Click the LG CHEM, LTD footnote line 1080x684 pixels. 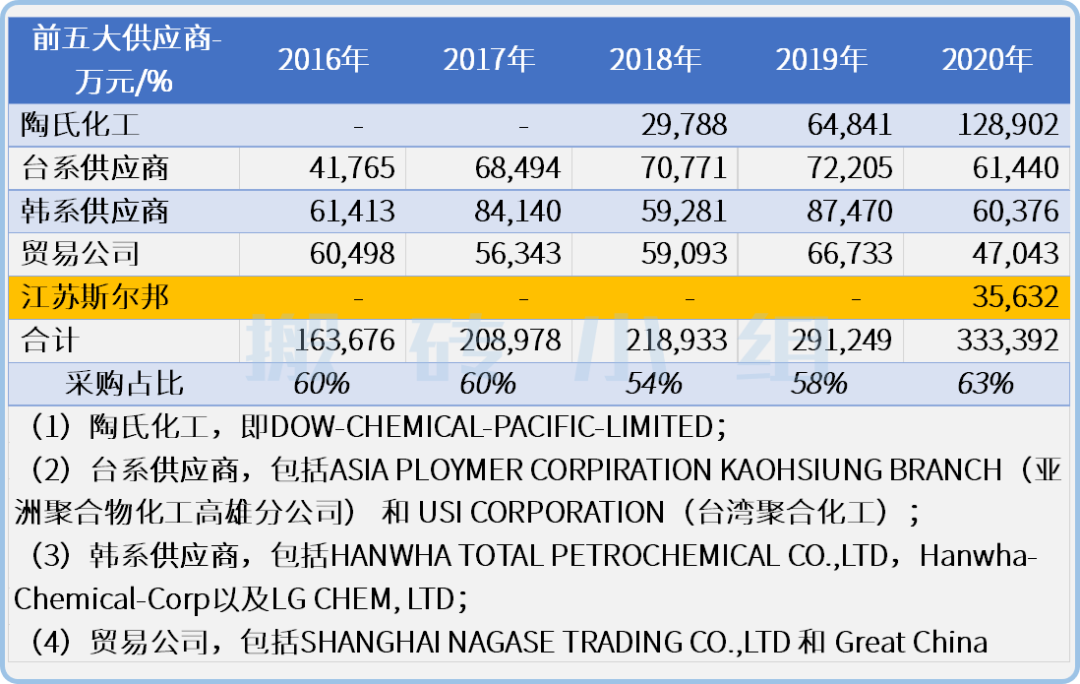tap(241, 599)
